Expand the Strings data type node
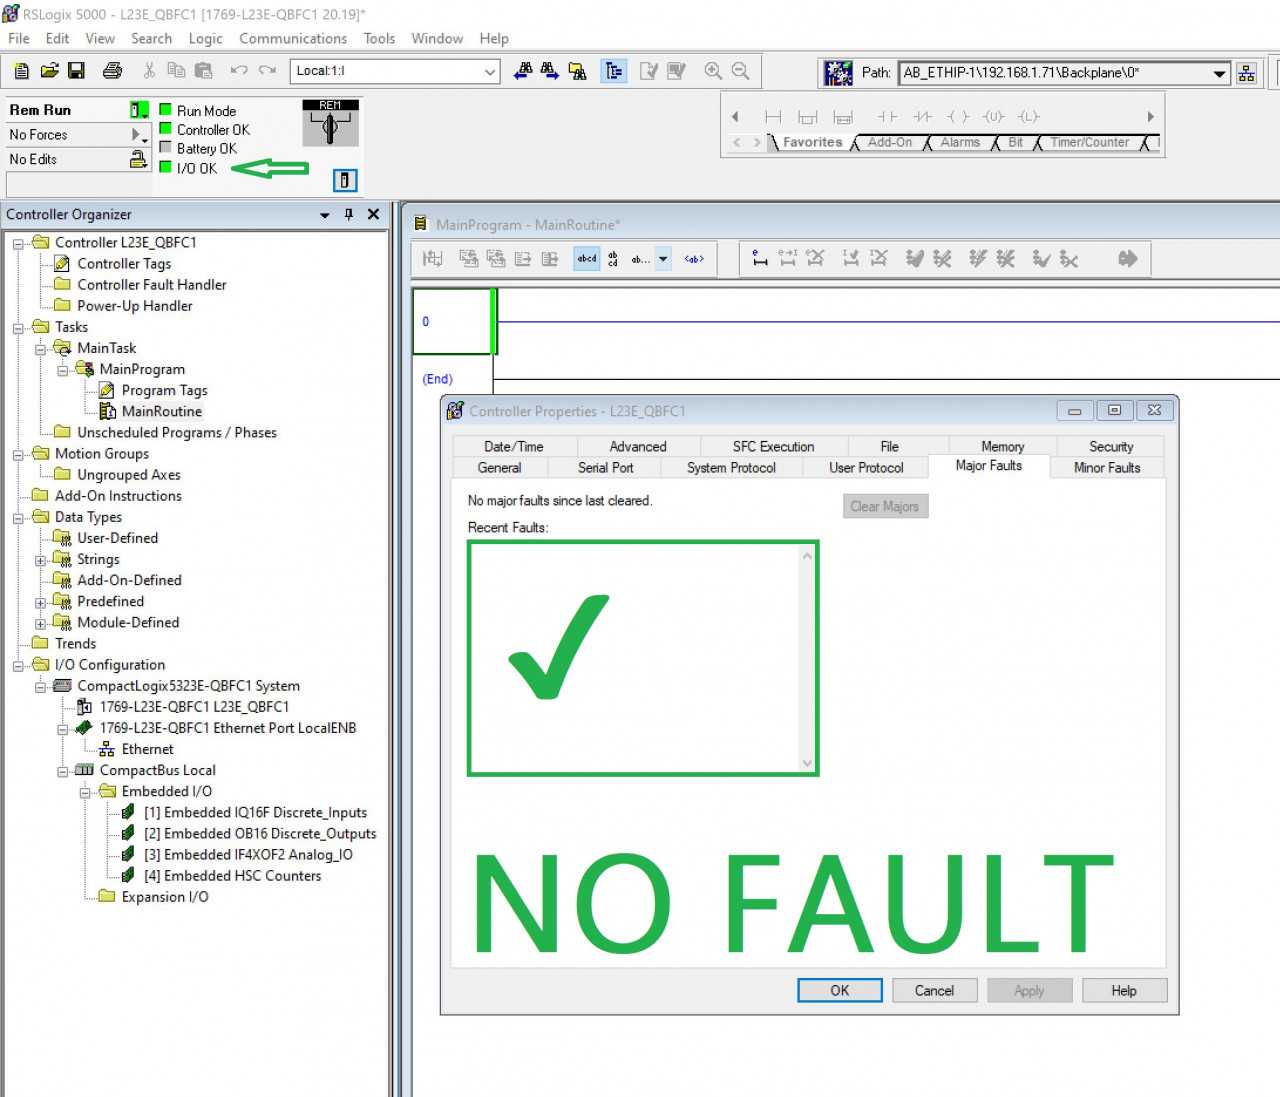 (x=40, y=561)
